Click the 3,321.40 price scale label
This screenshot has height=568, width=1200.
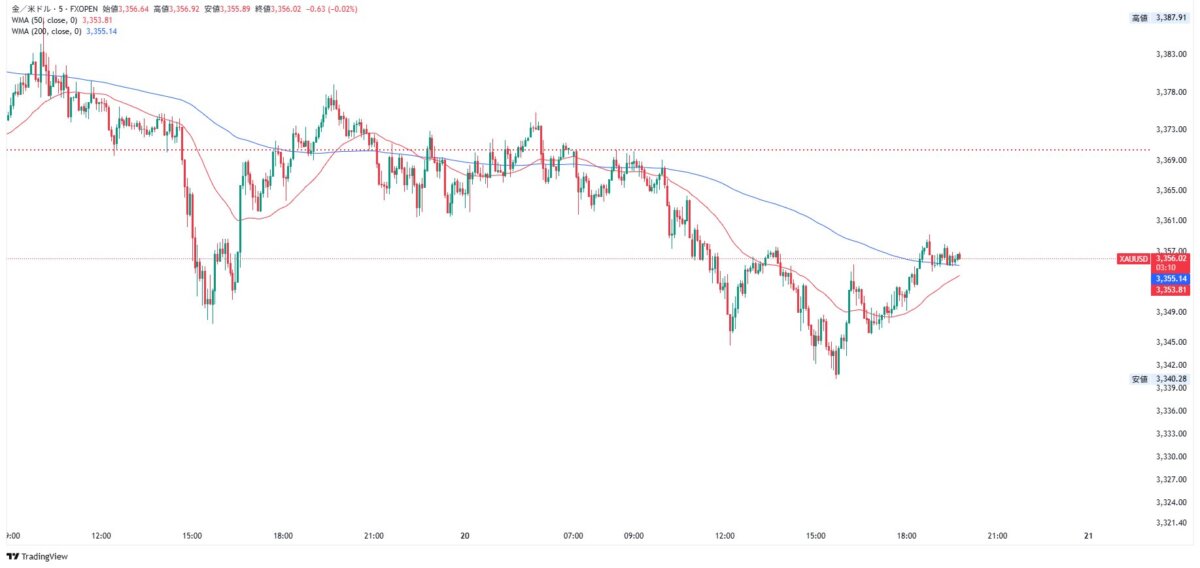click(x=1169, y=522)
